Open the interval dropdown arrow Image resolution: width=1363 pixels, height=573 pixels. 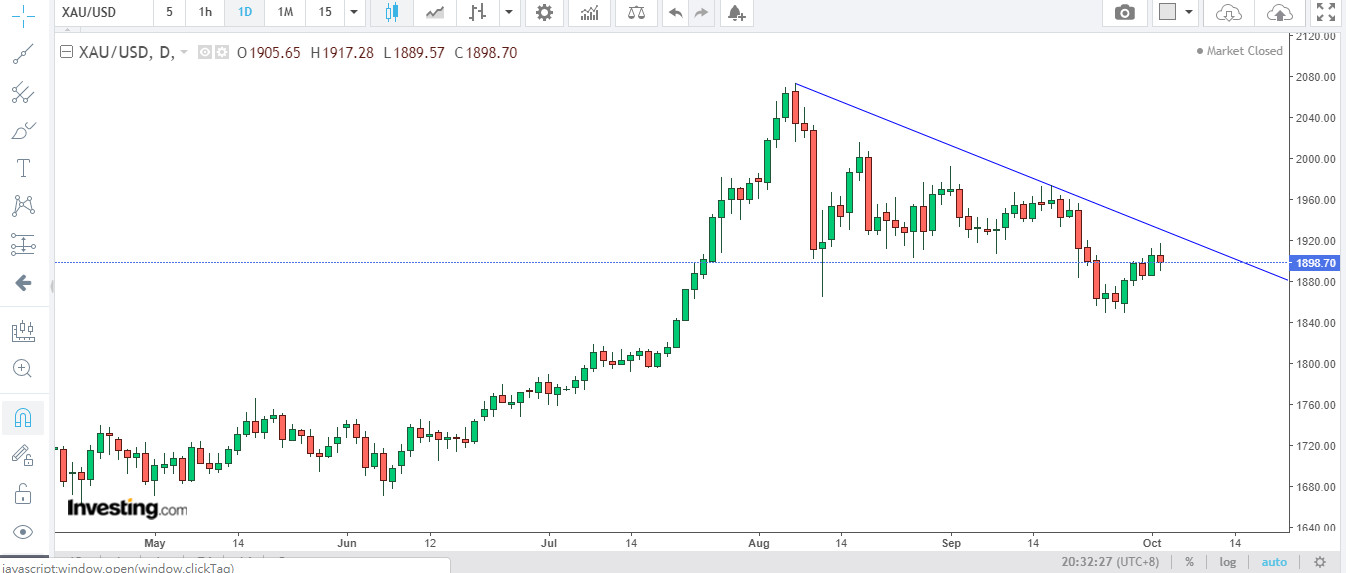354,12
